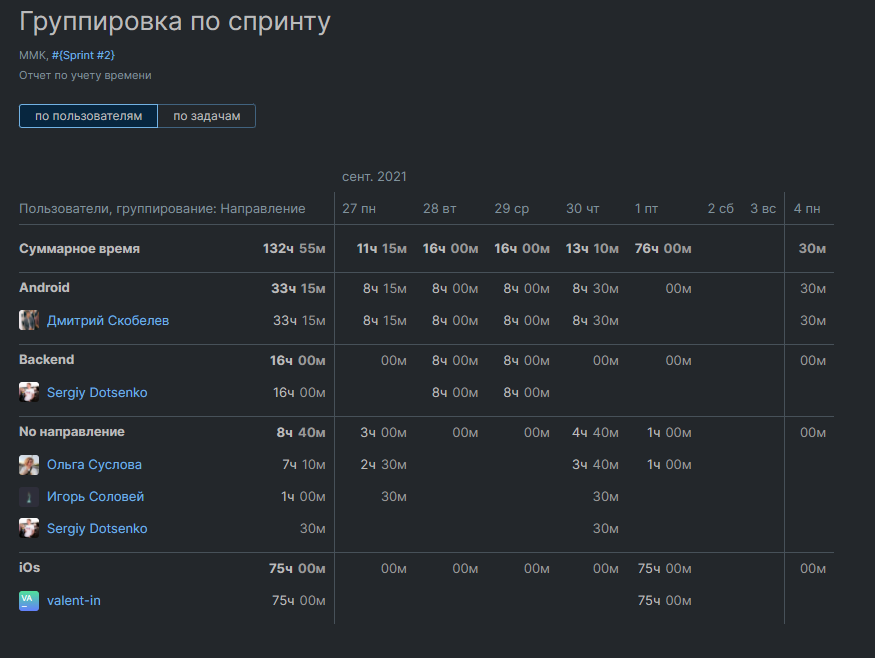Viewport: 875px width, 658px height.
Task: Open the valent-in user link
Action: coord(74,601)
